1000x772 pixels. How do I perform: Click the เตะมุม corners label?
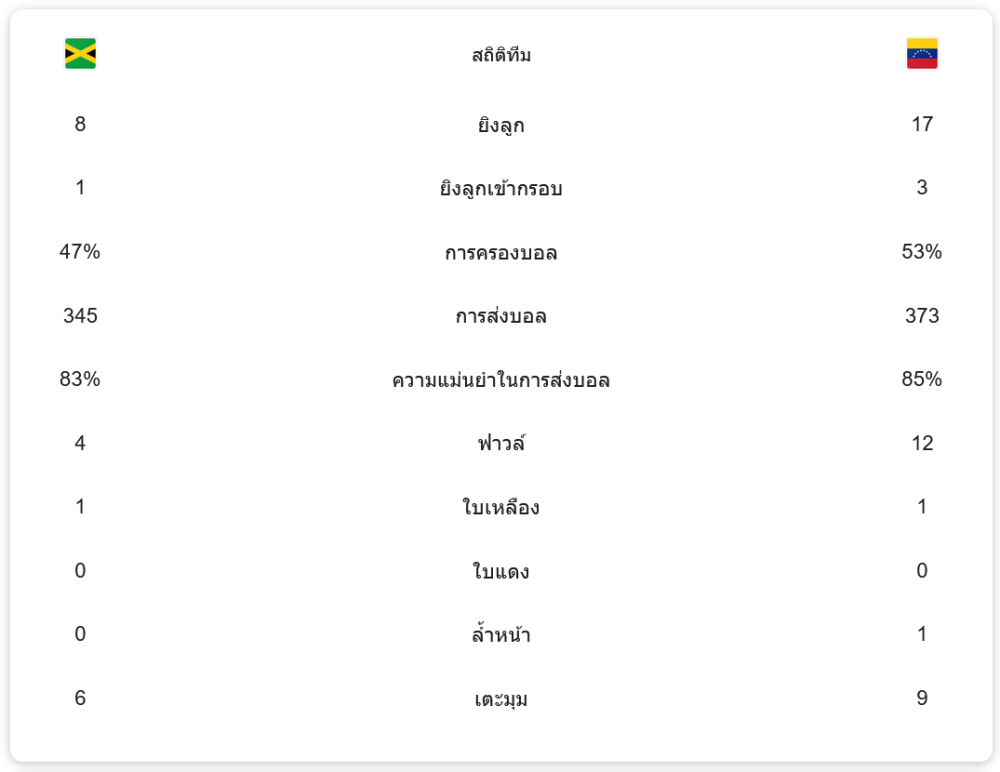coord(501,699)
